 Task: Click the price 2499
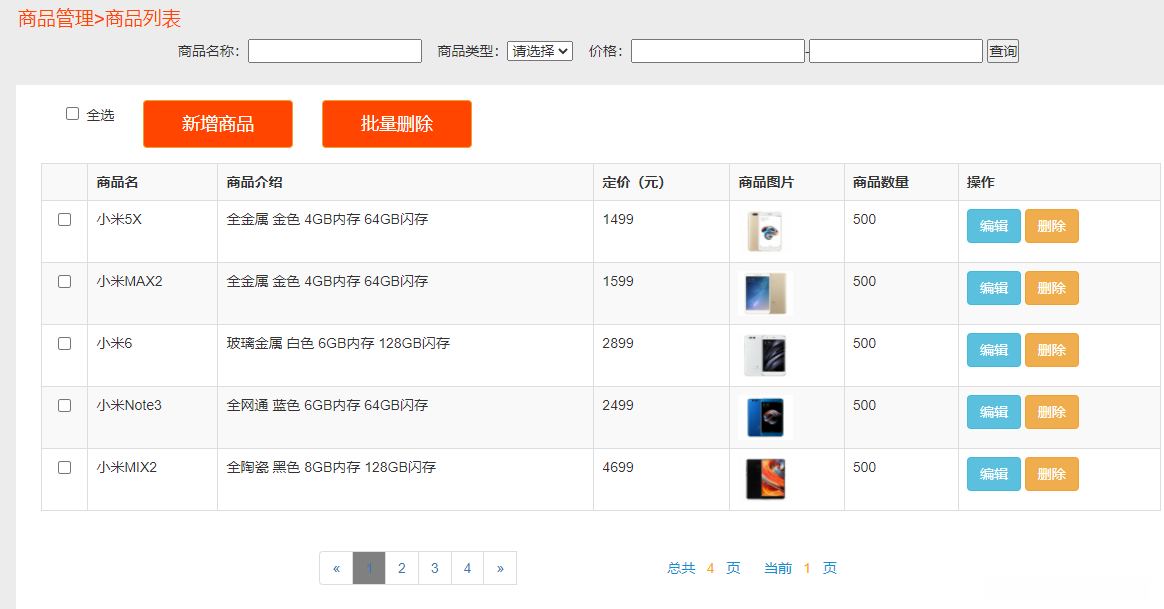pyautogui.click(x=618, y=406)
